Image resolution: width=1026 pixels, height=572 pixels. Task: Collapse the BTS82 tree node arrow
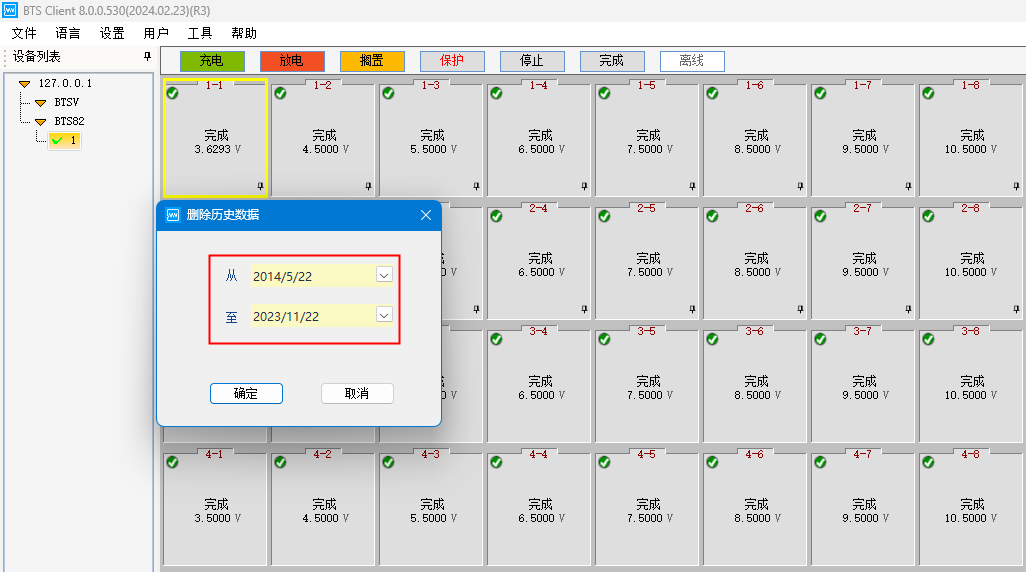(41, 122)
